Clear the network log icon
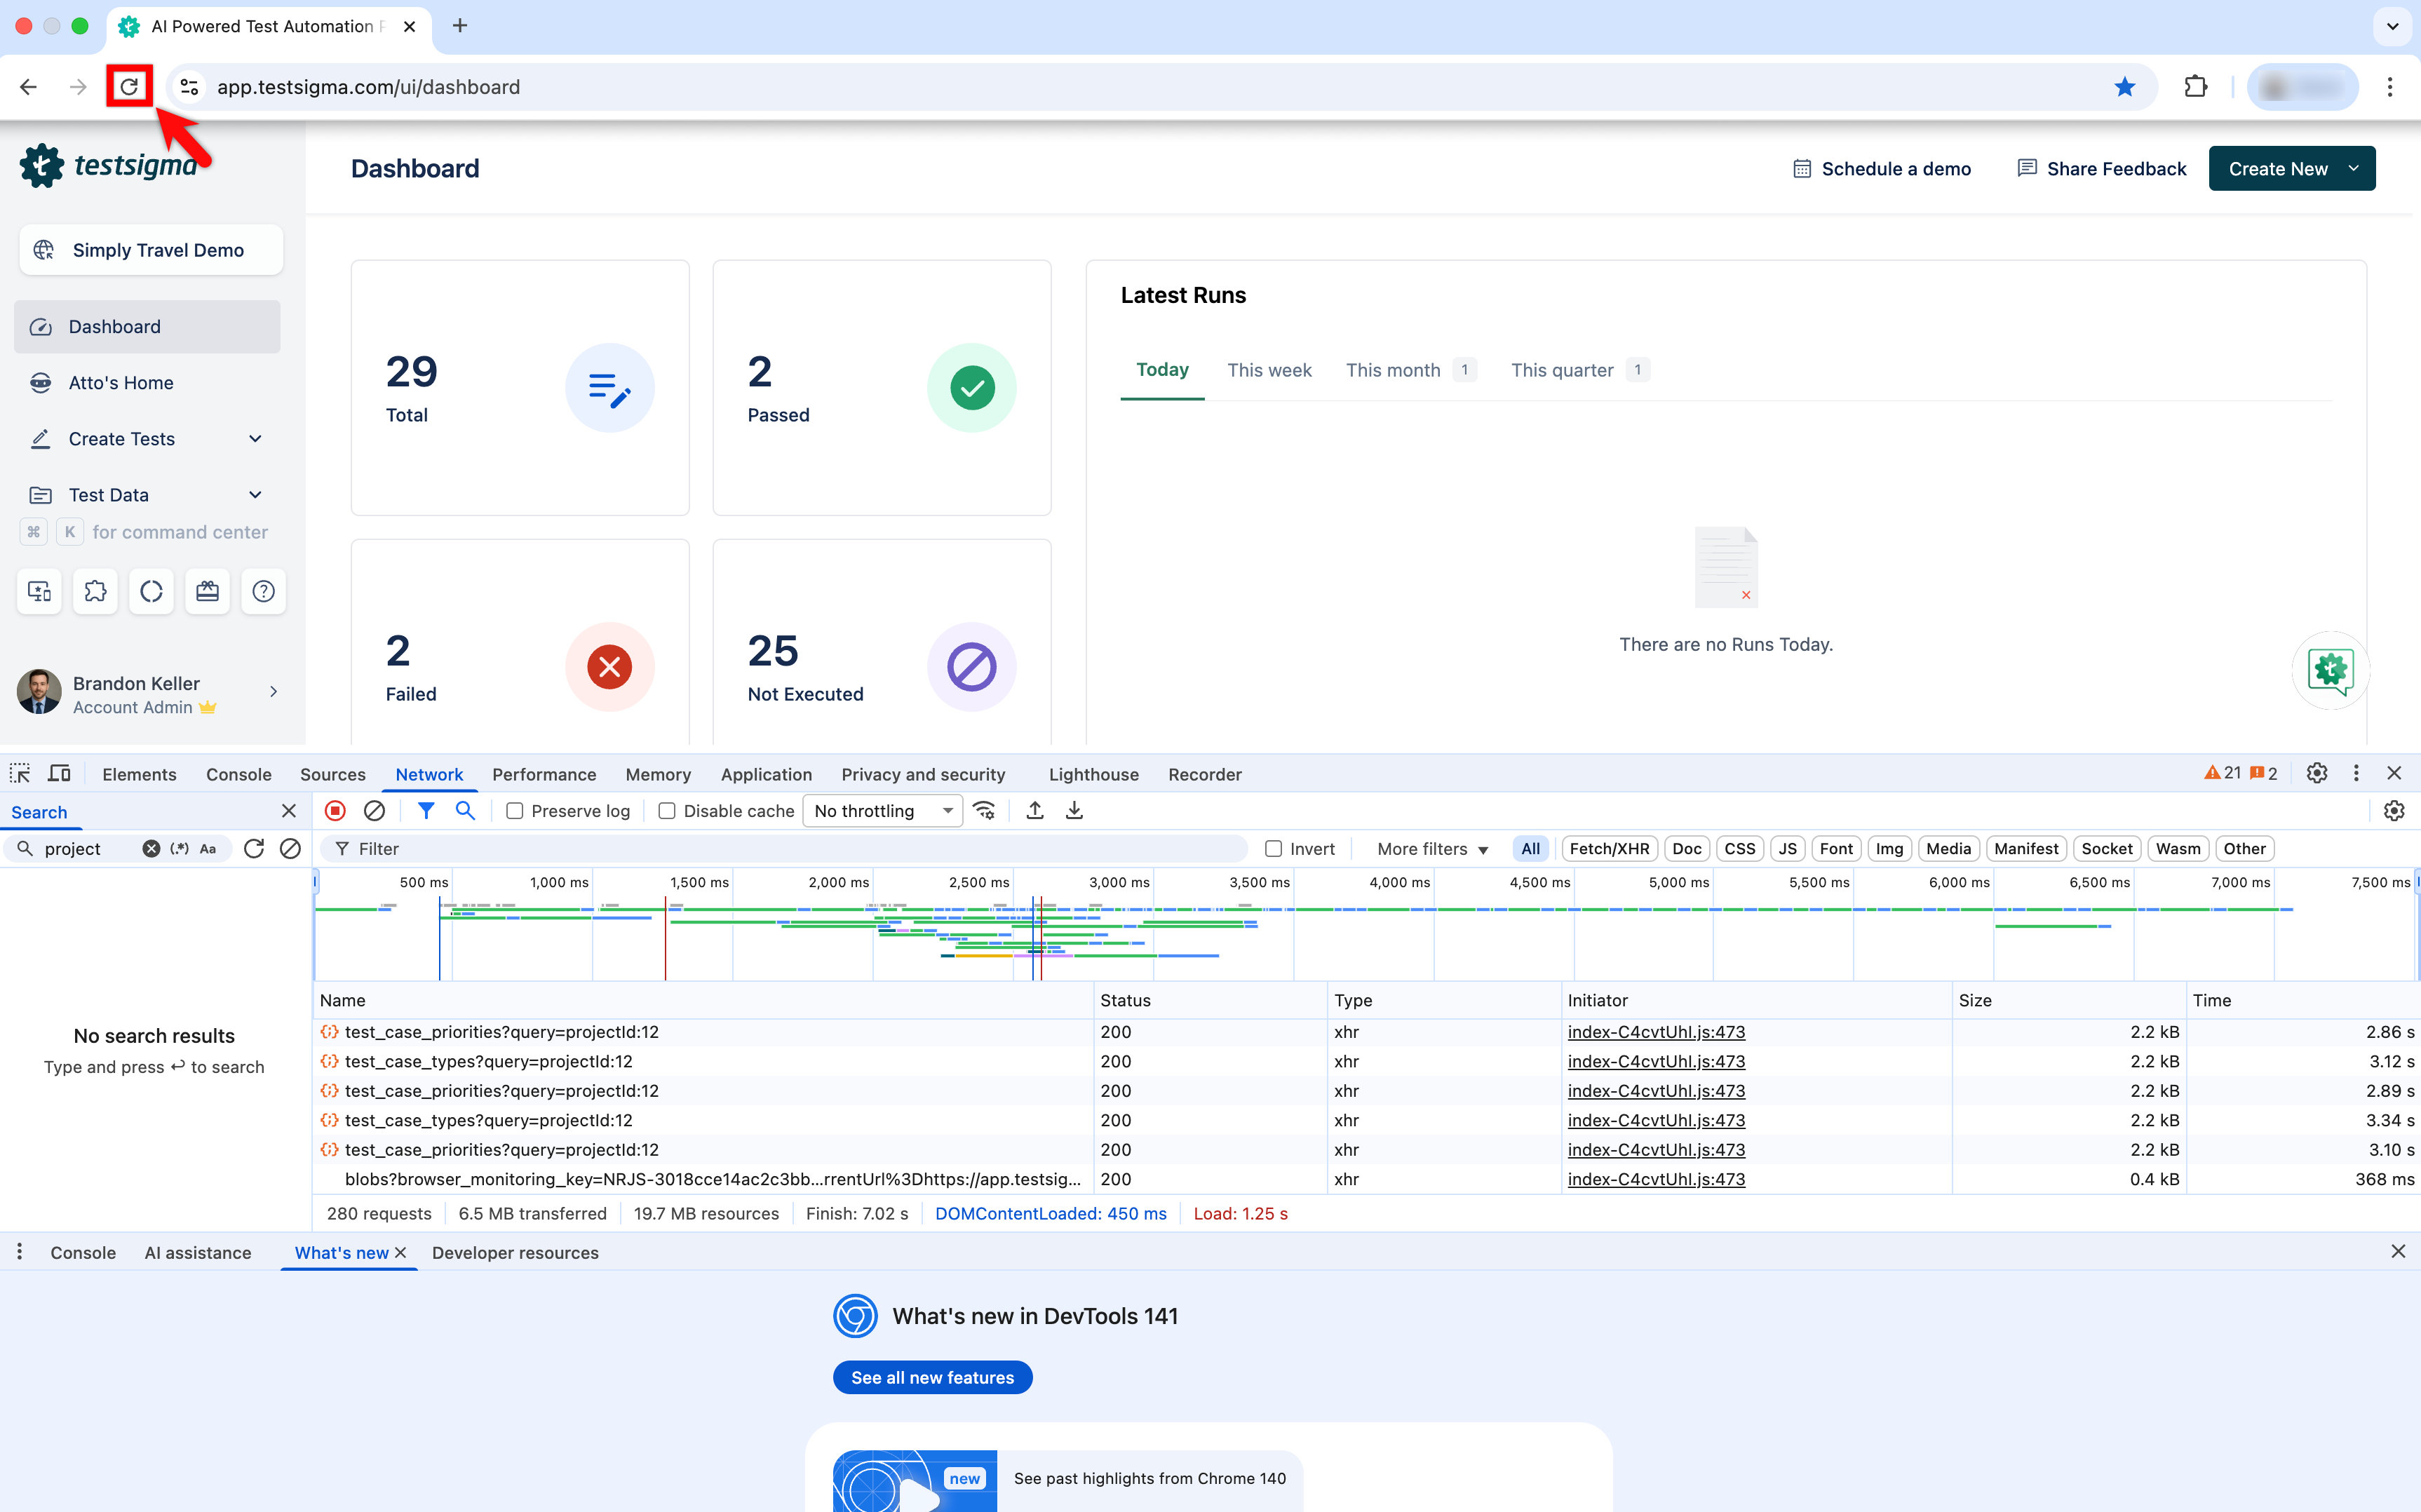 [x=374, y=811]
